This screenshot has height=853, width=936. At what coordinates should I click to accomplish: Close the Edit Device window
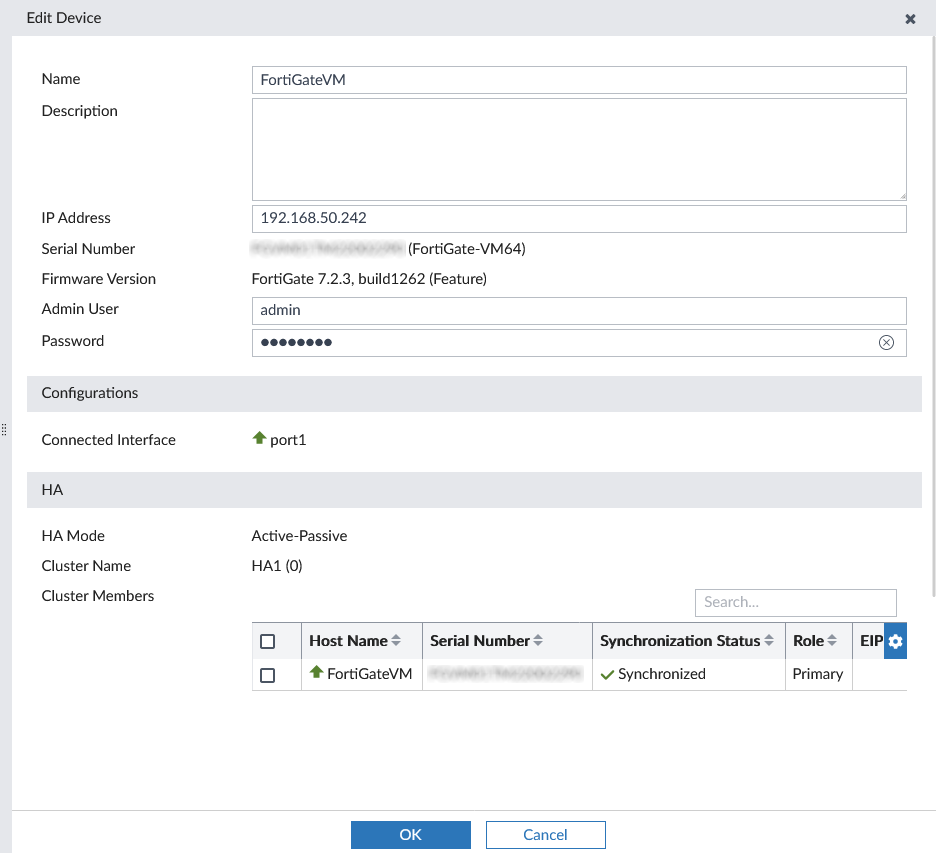910,18
